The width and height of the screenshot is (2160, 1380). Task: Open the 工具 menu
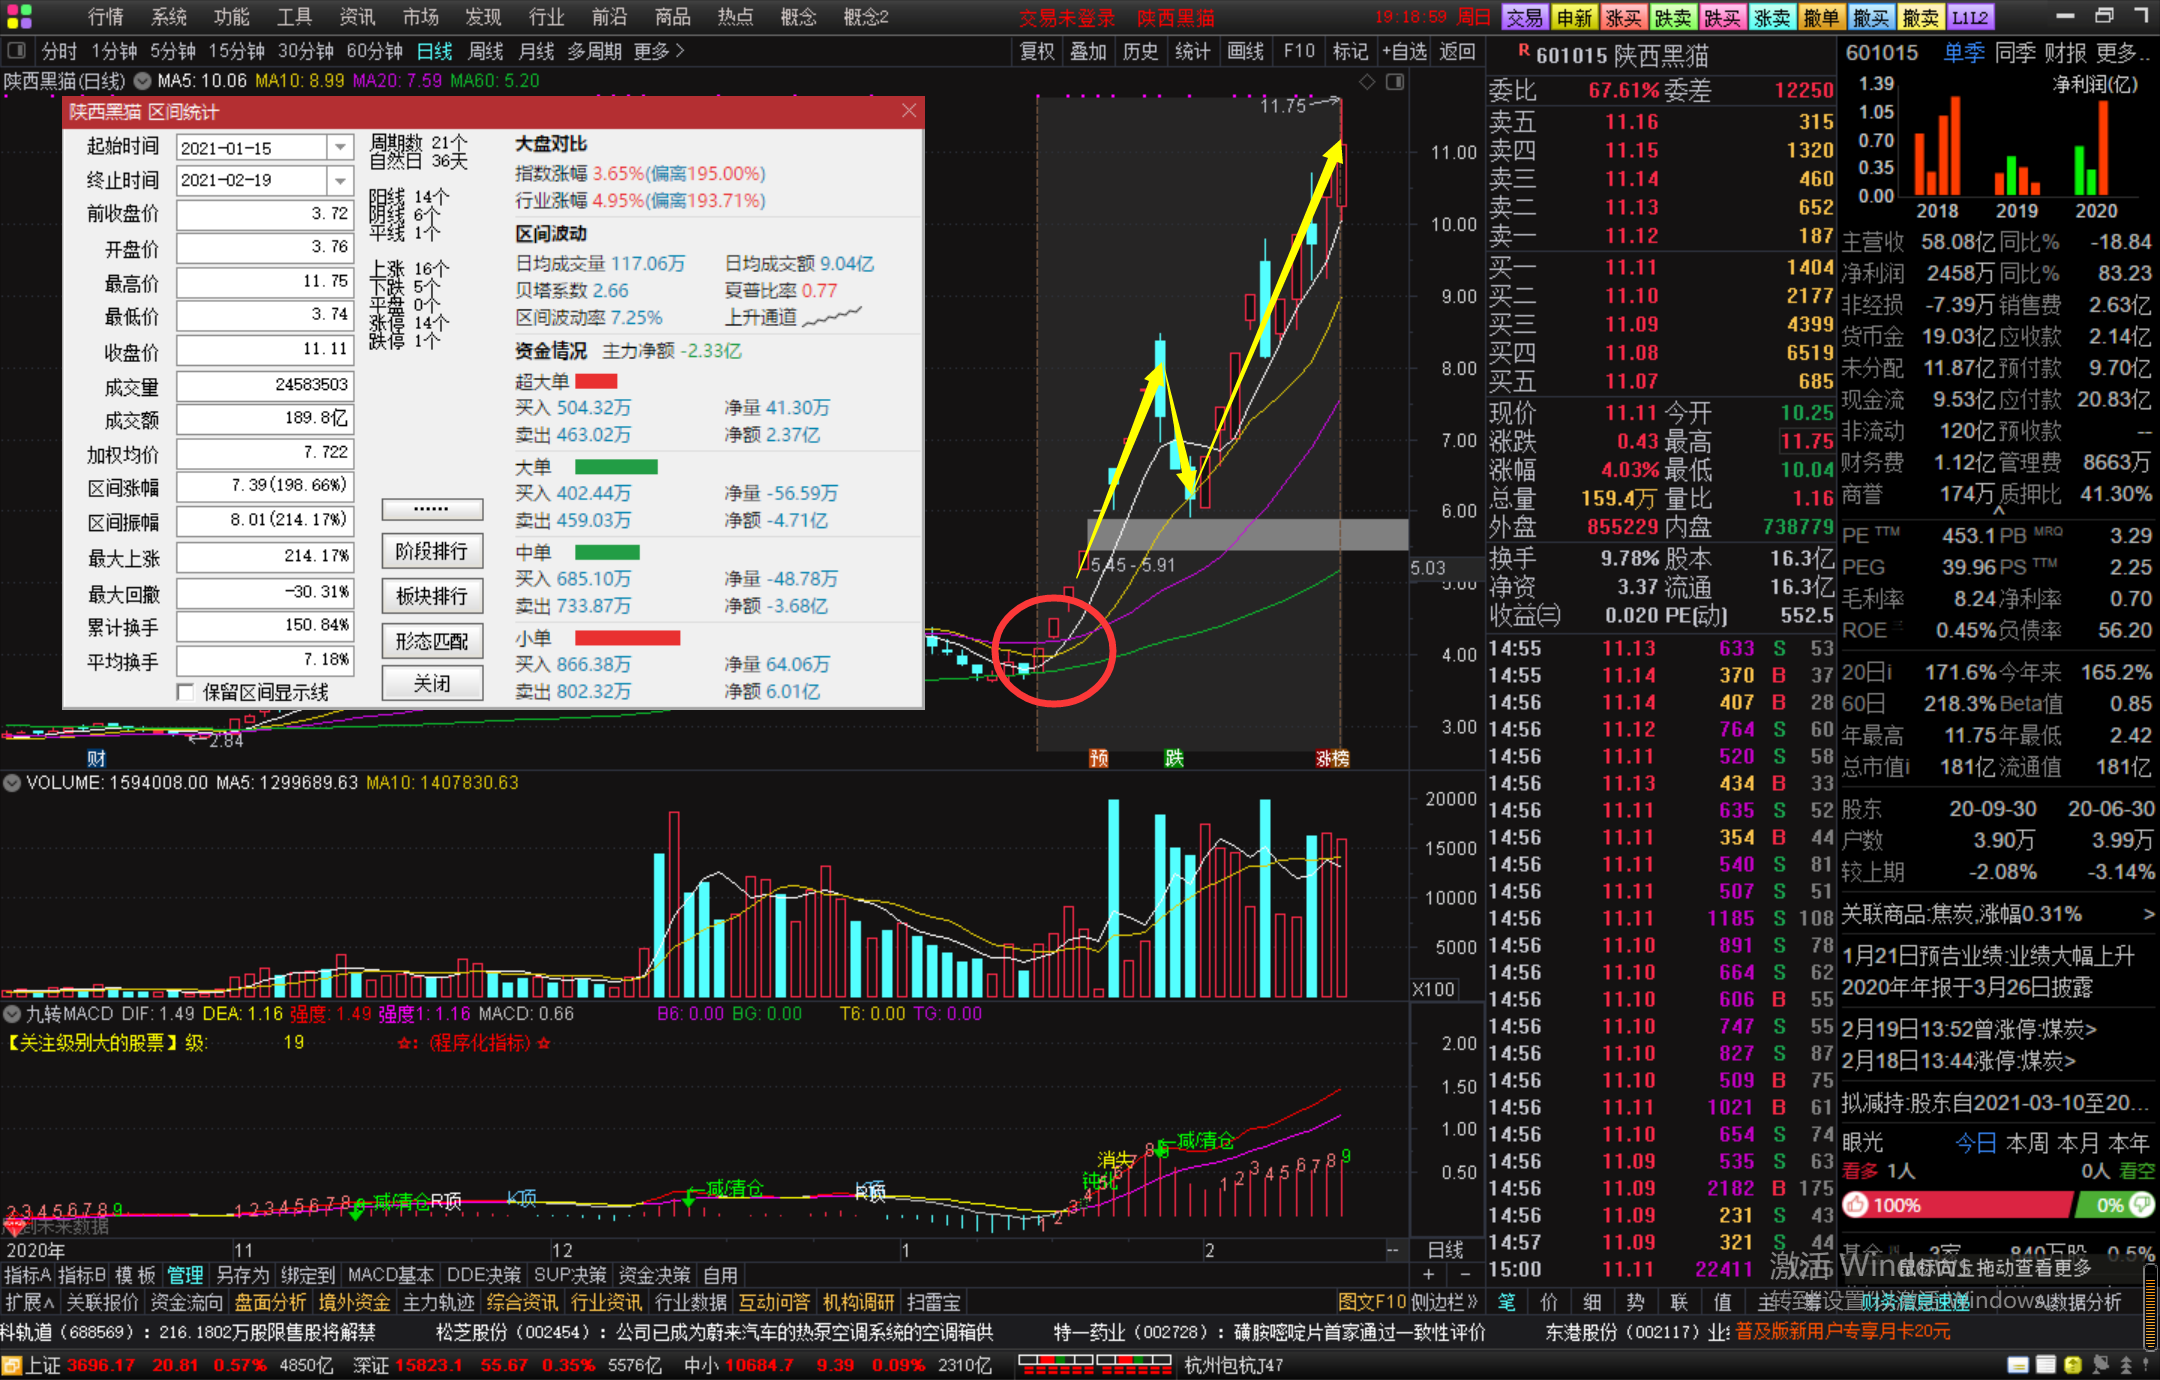tap(294, 17)
